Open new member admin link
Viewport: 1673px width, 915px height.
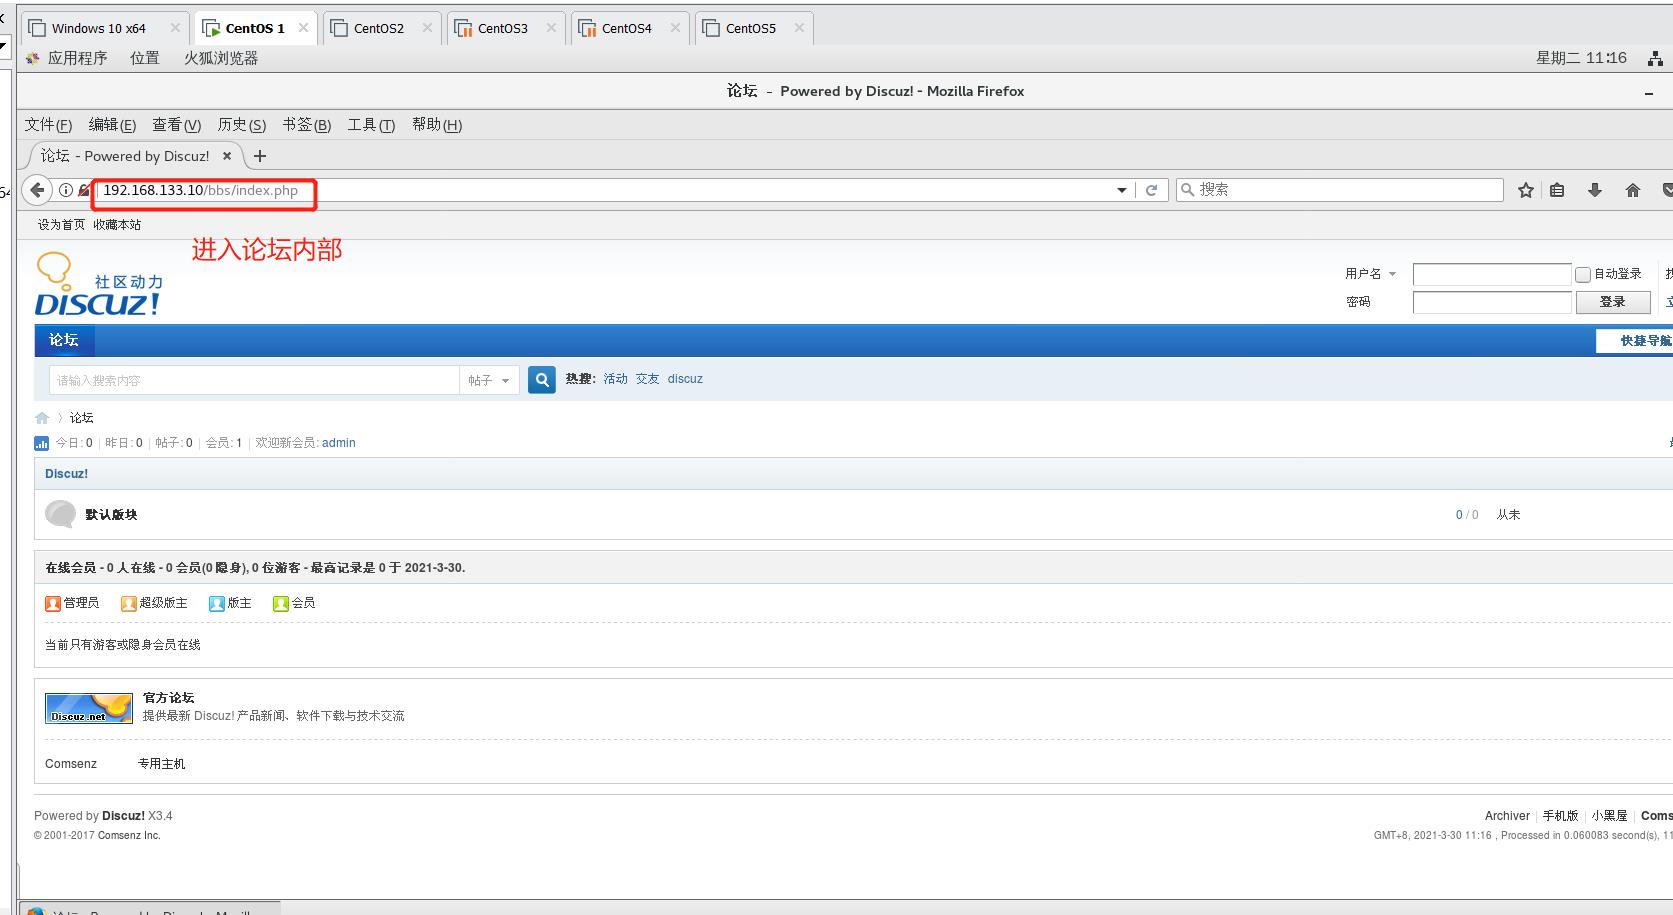pos(339,443)
